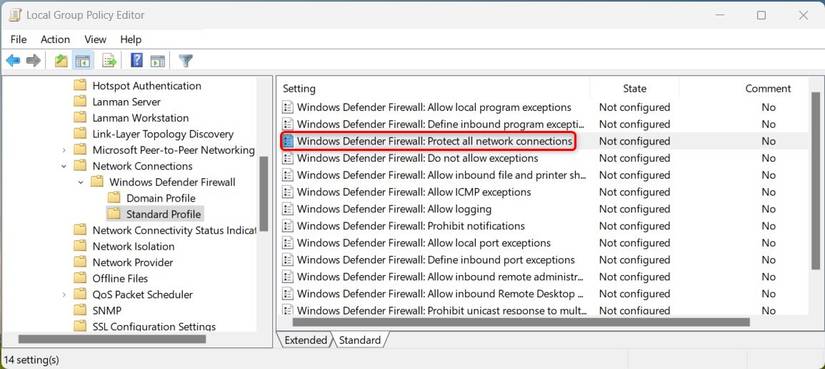
Task: Click the icon beside Protect all network connections
Action: pyautogui.click(x=288, y=141)
